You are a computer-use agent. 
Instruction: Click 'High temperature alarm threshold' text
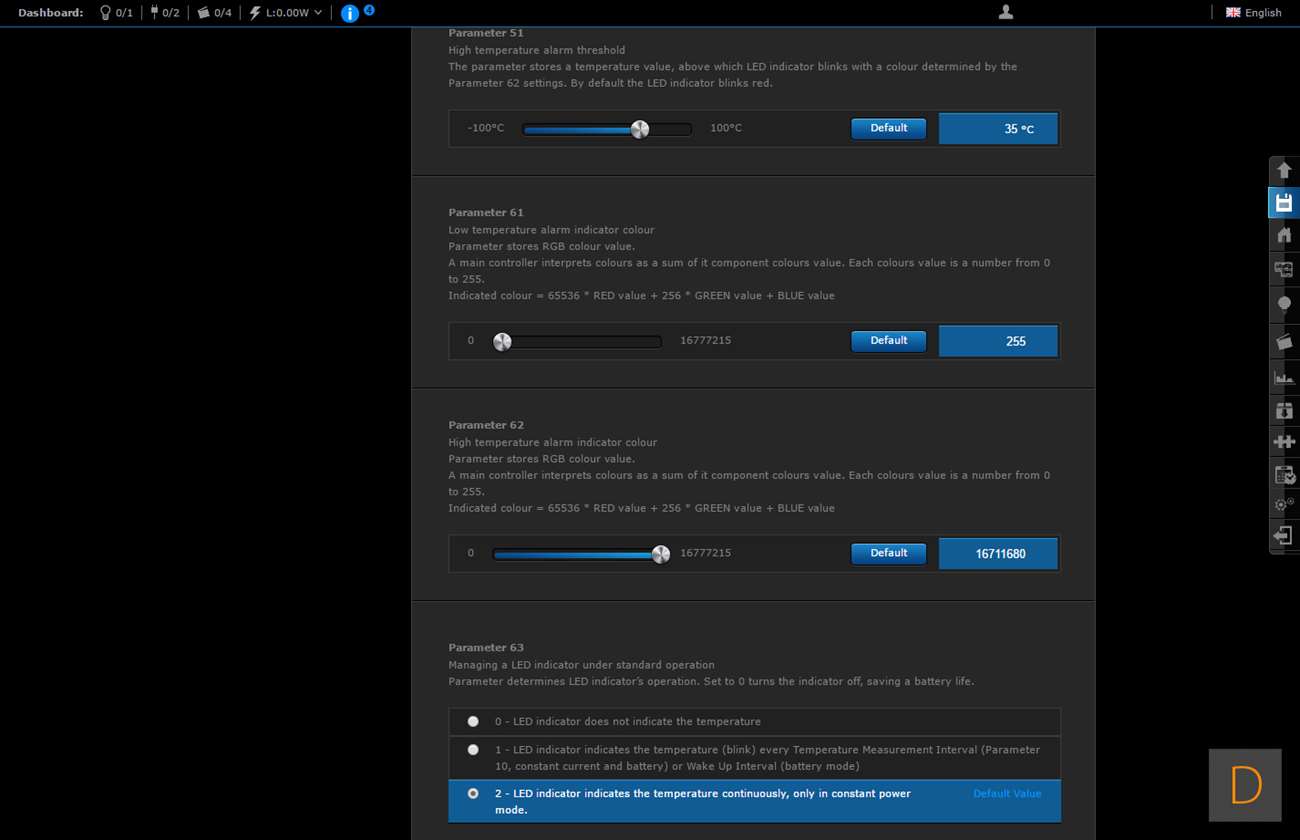537,50
